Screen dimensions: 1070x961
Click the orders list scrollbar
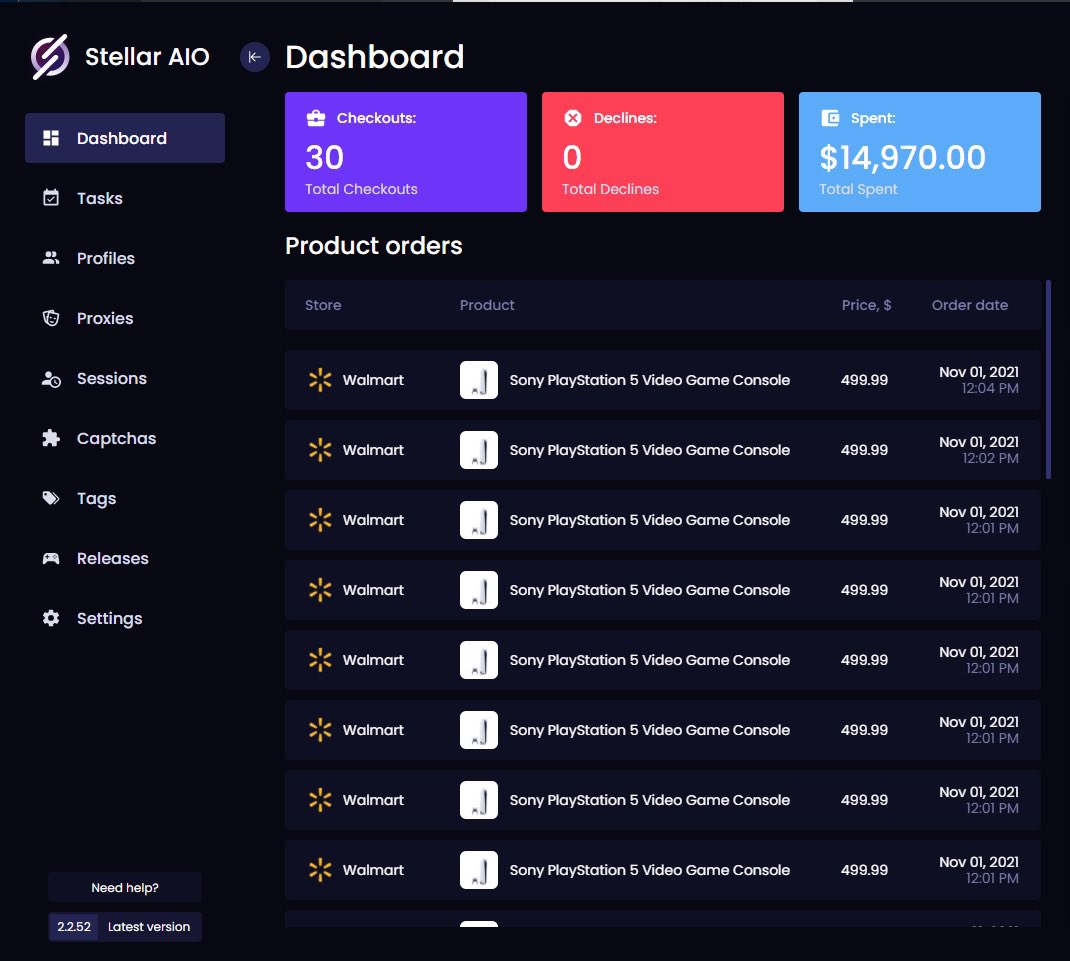1048,379
